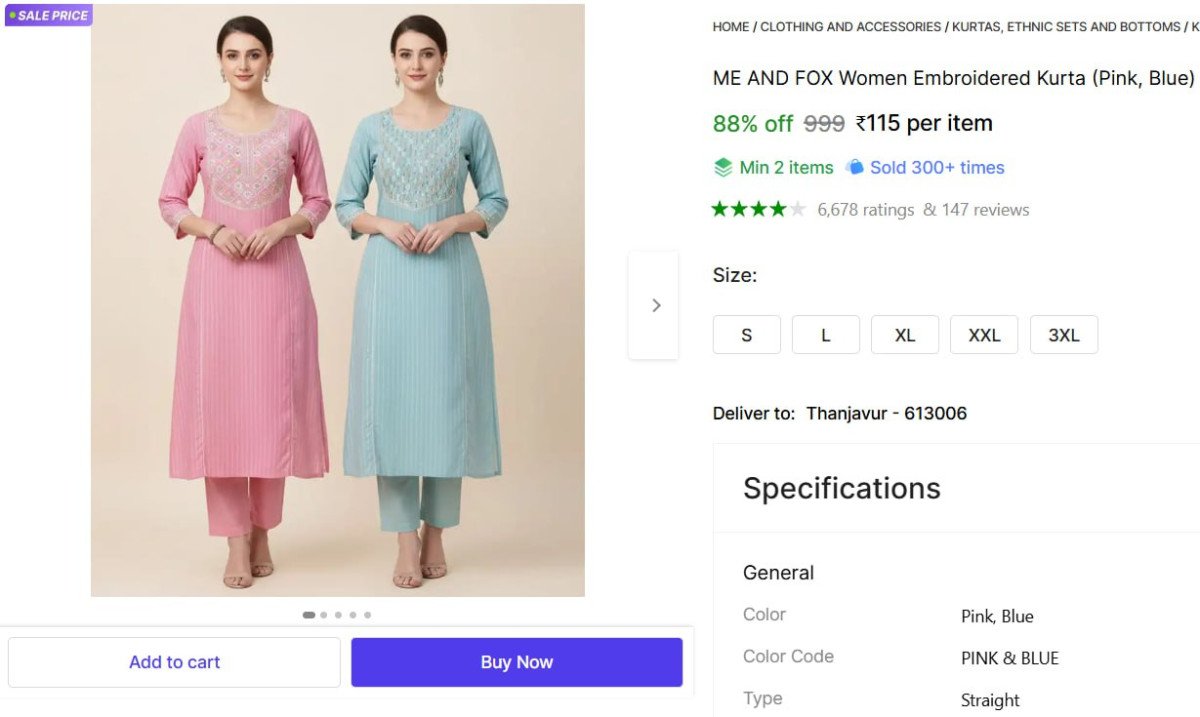The width and height of the screenshot is (1200, 717).
Task: Open Kurtas, Ethnic Sets and Bottoms breadcrumb
Action: (1065, 27)
